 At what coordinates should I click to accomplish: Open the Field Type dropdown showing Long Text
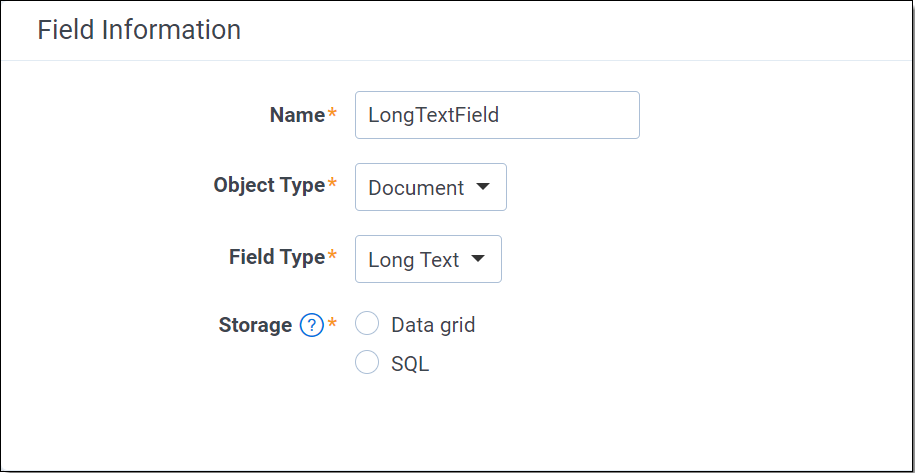pos(428,259)
